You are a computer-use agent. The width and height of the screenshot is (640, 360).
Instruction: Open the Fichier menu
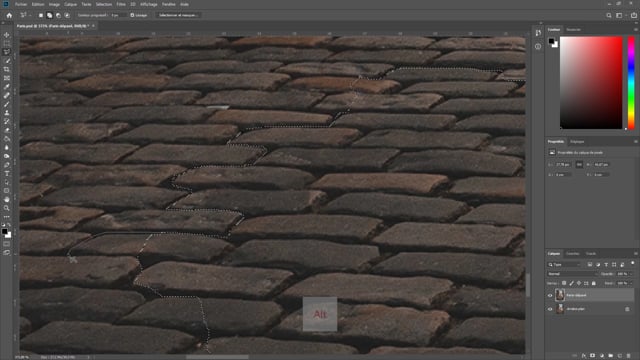click(x=21, y=4)
